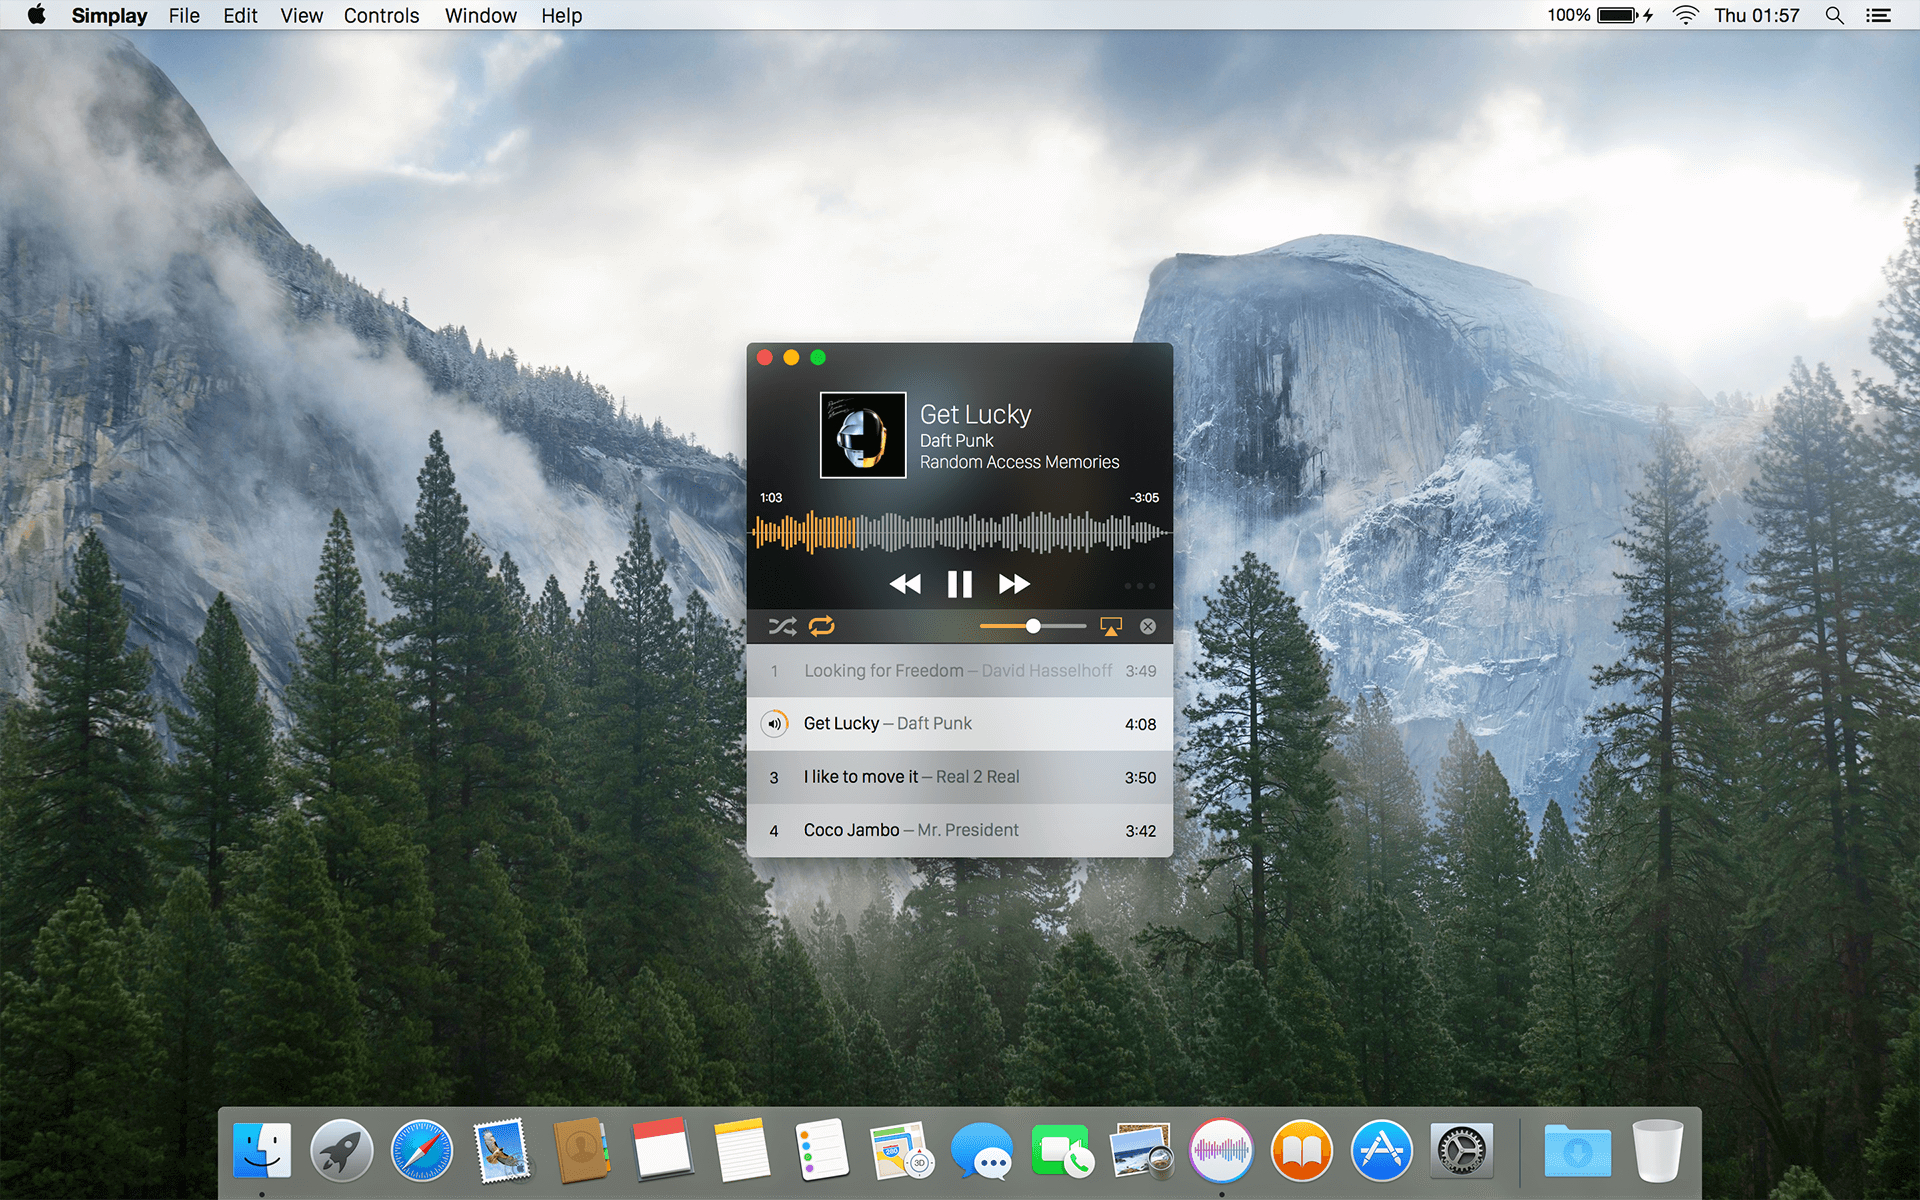Skip back with the rewind button
Image resolution: width=1920 pixels, height=1200 pixels.
905,584
